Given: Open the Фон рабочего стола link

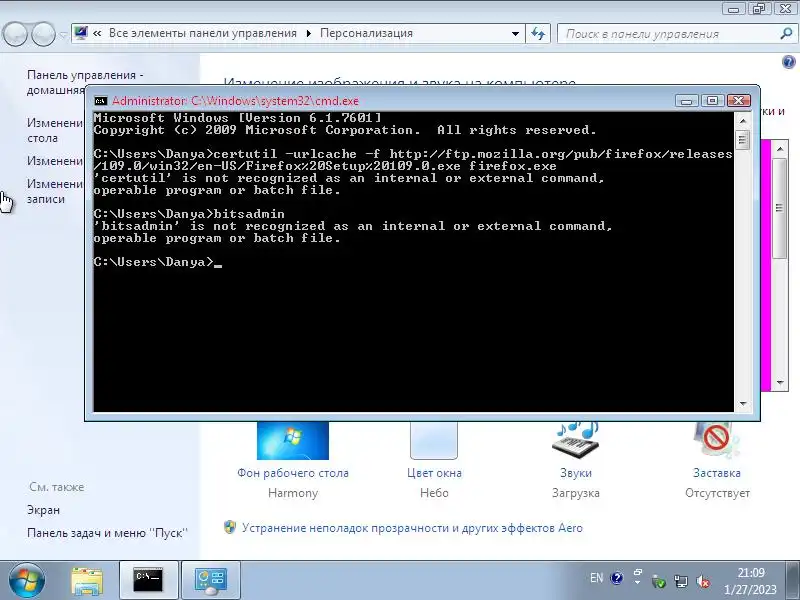Looking at the screenshot, I should [293, 473].
